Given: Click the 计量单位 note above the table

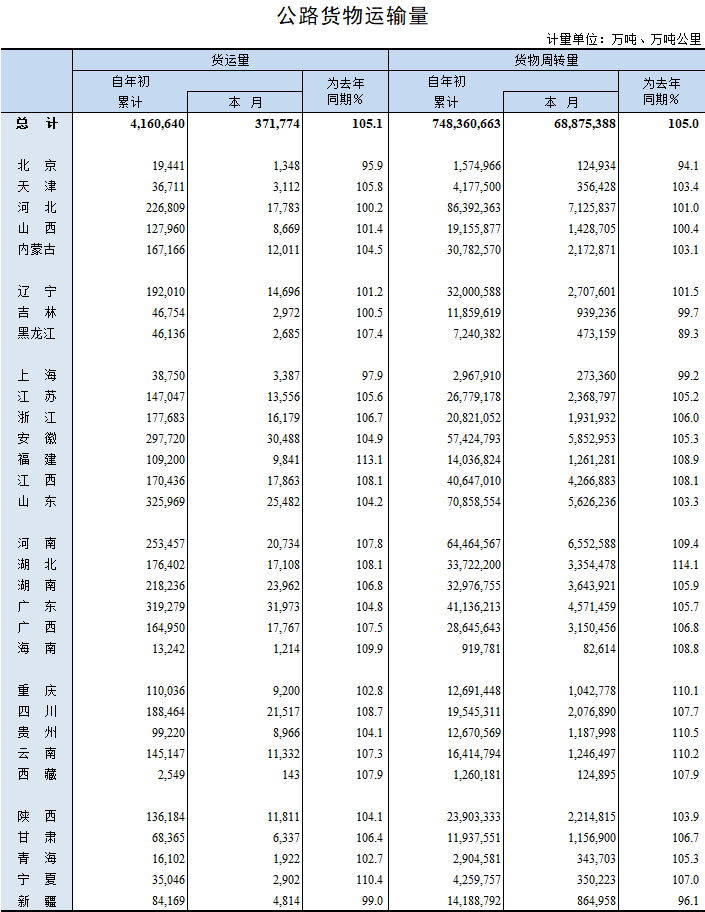Looking at the screenshot, I should pos(623,39).
